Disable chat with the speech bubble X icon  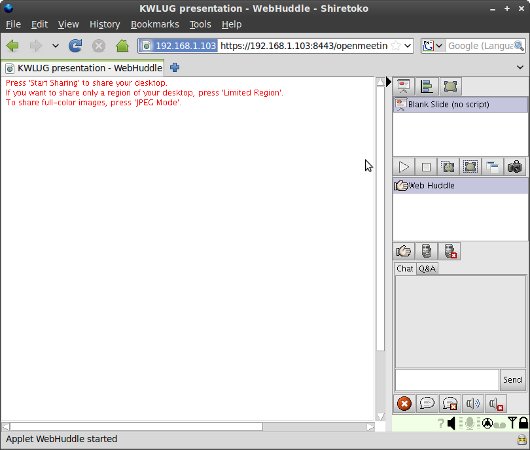click(450, 403)
